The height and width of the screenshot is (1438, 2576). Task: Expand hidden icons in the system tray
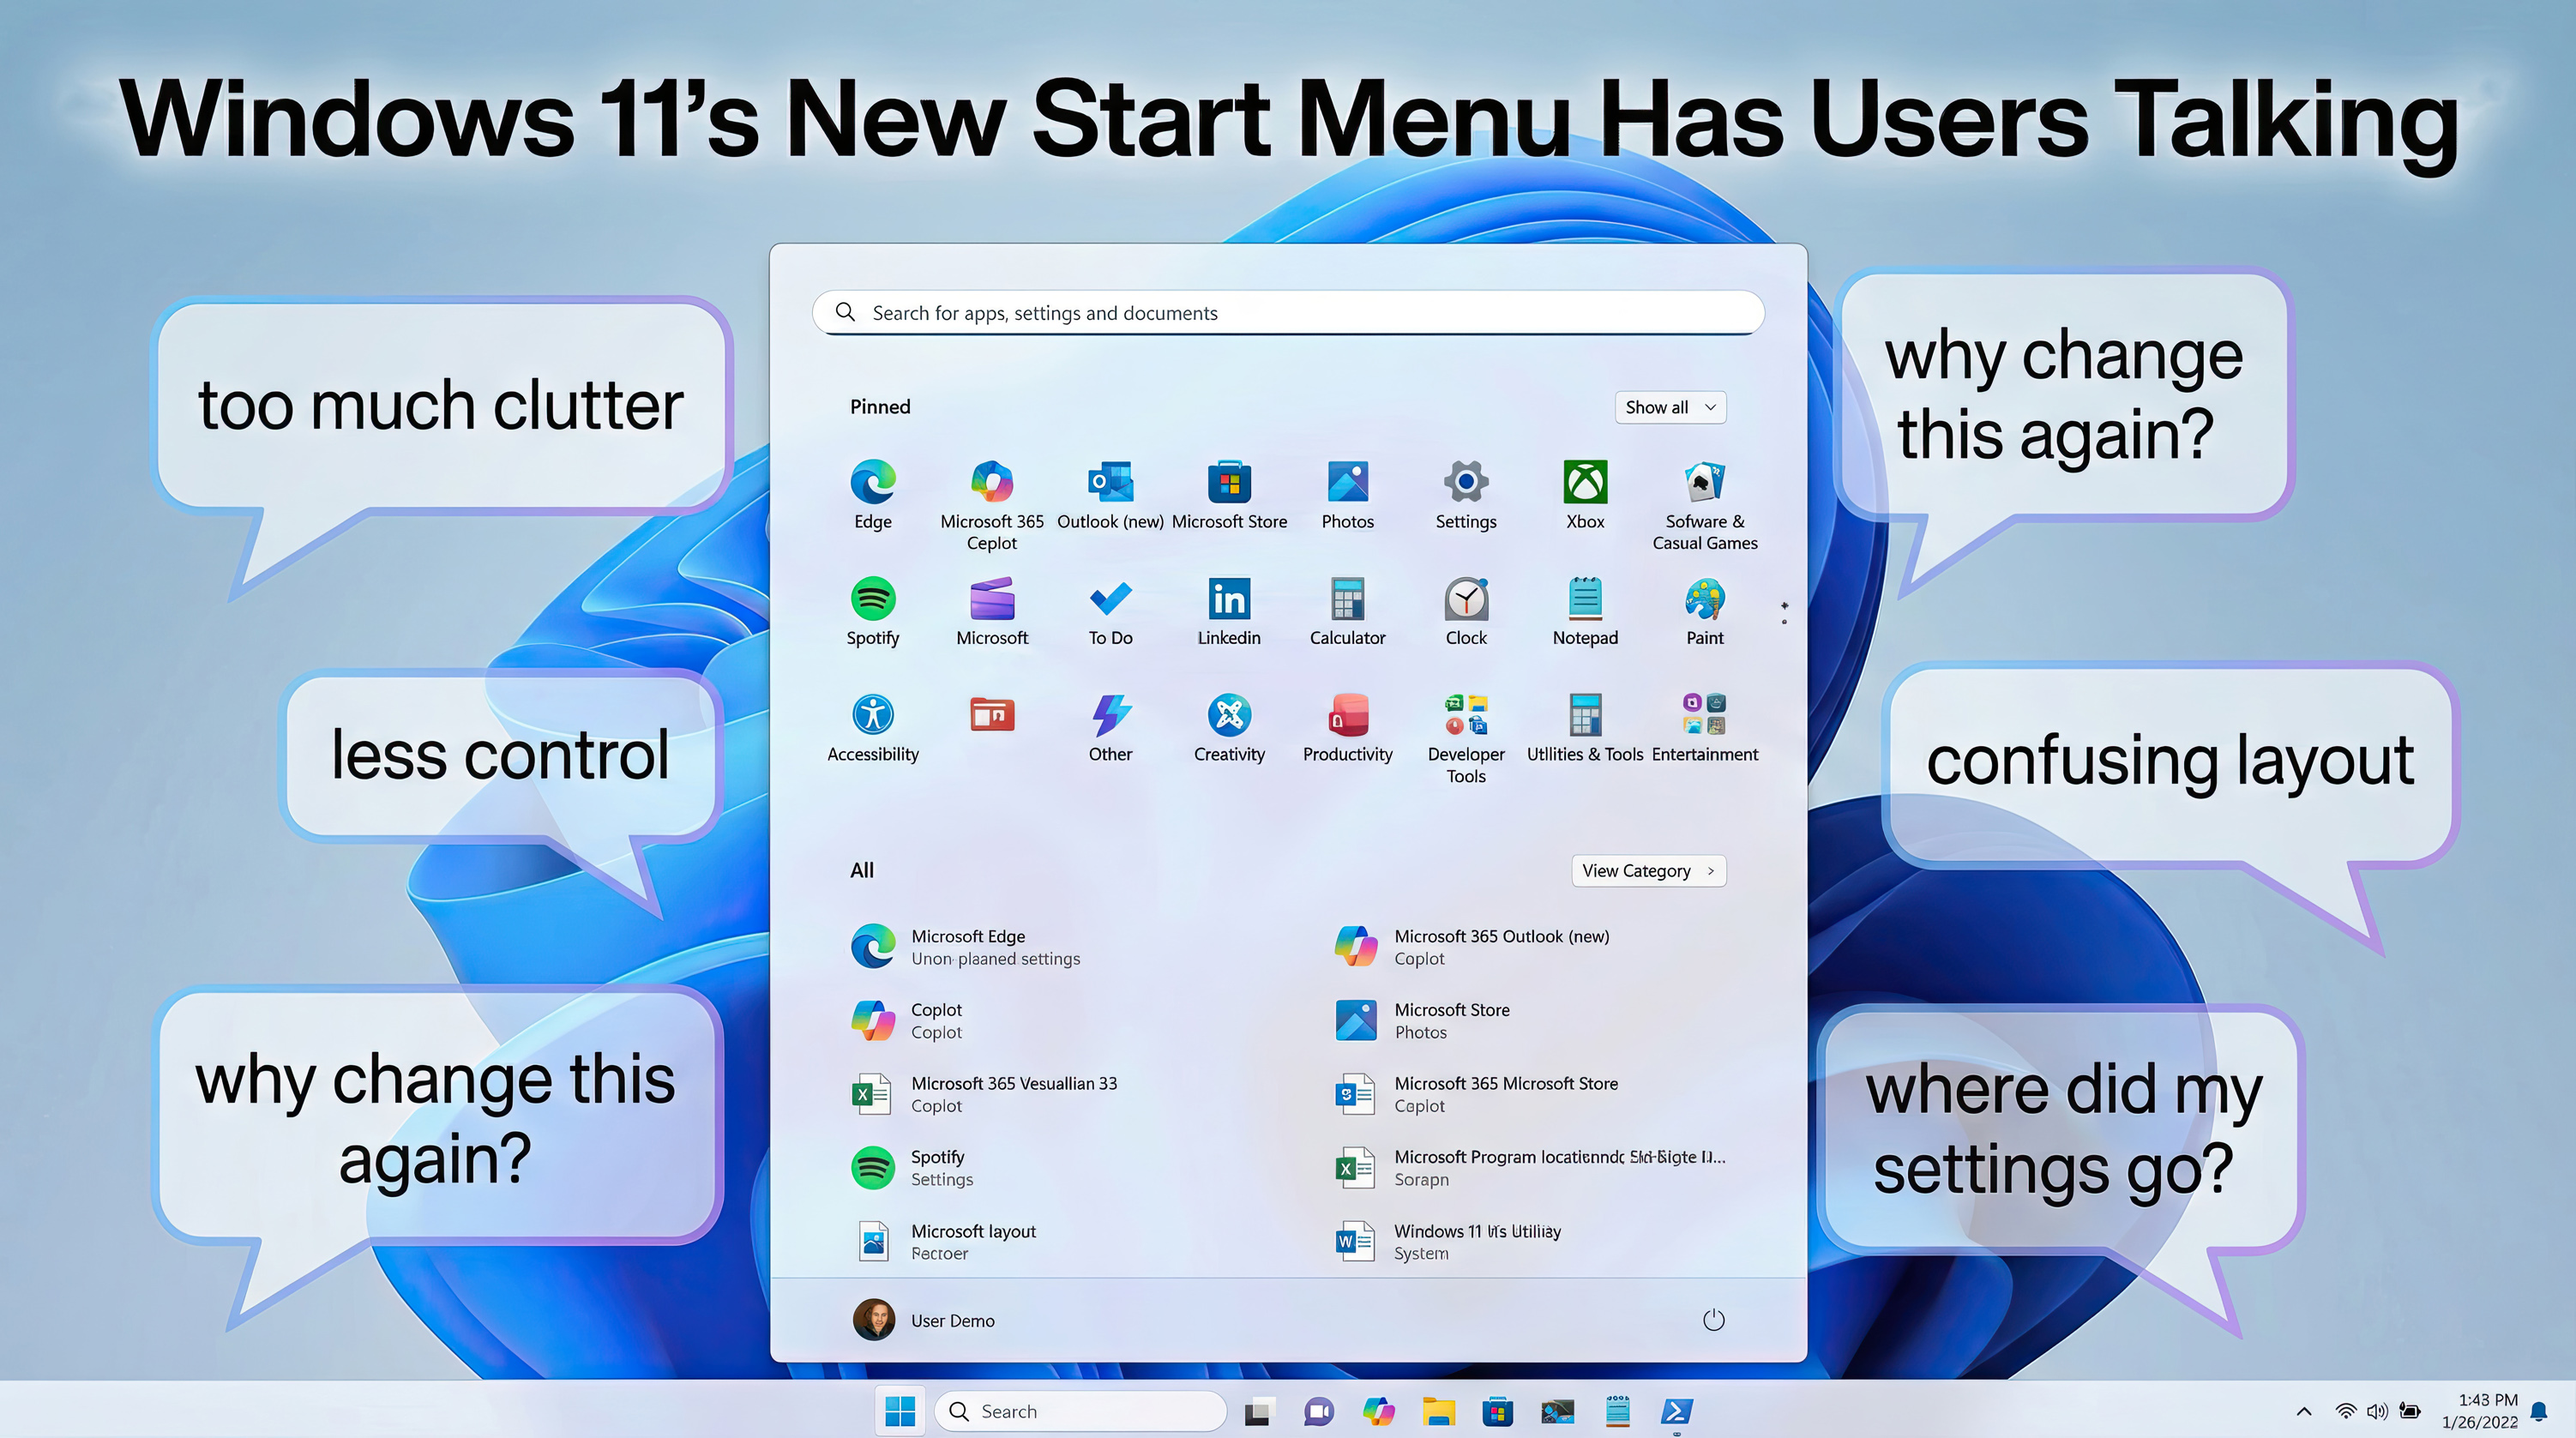pos(2304,1411)
